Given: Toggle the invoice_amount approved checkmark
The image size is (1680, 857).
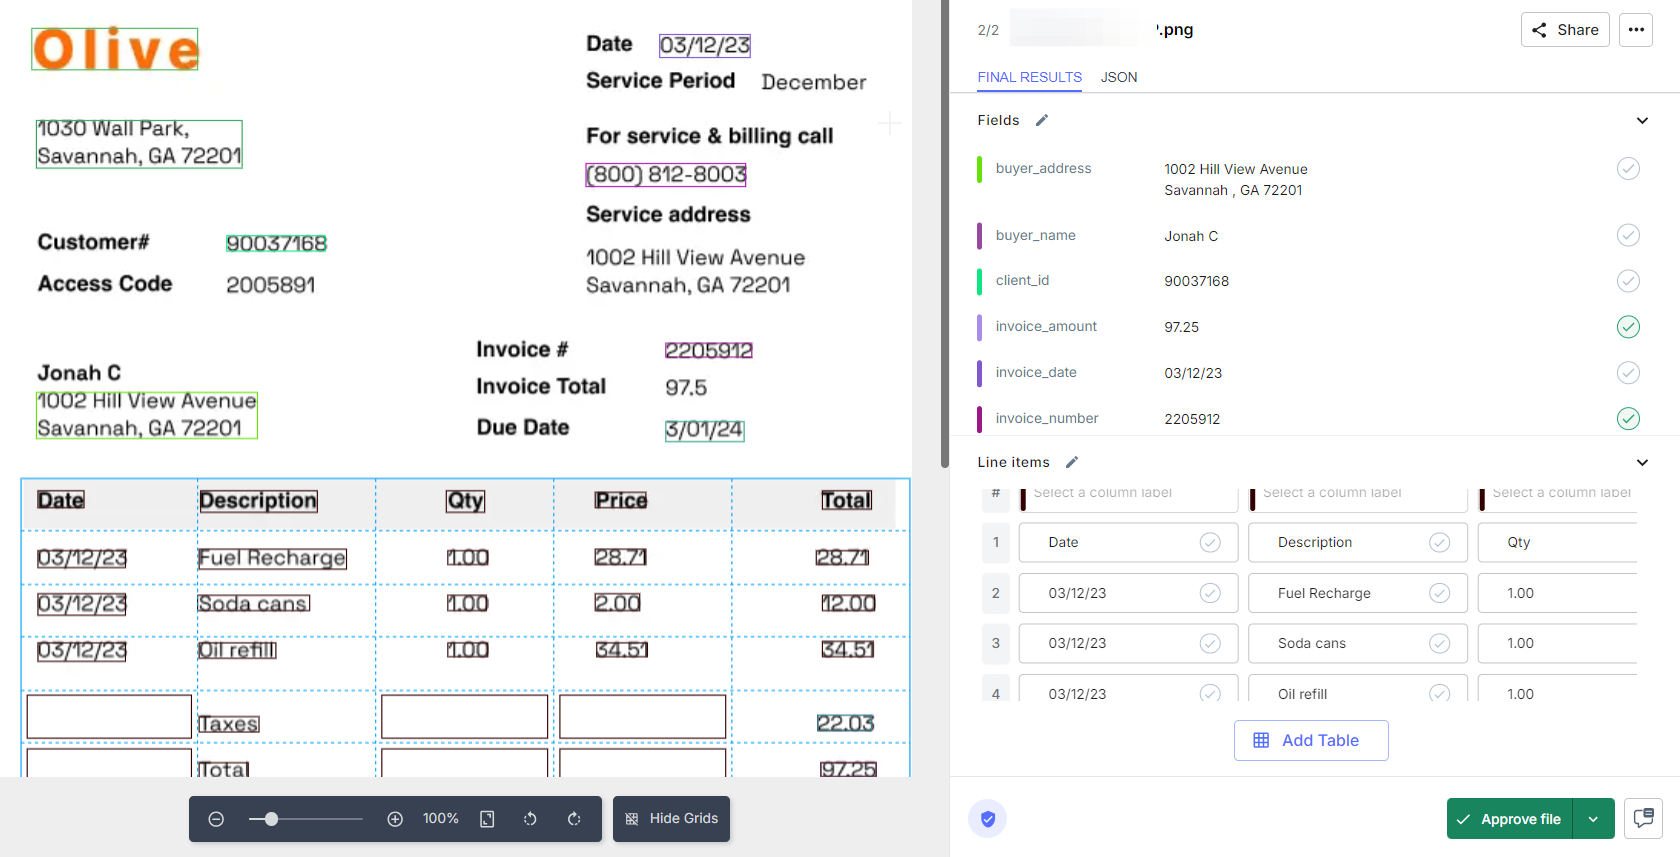Looking at the screenshot, I should (x=1628, y=326).
